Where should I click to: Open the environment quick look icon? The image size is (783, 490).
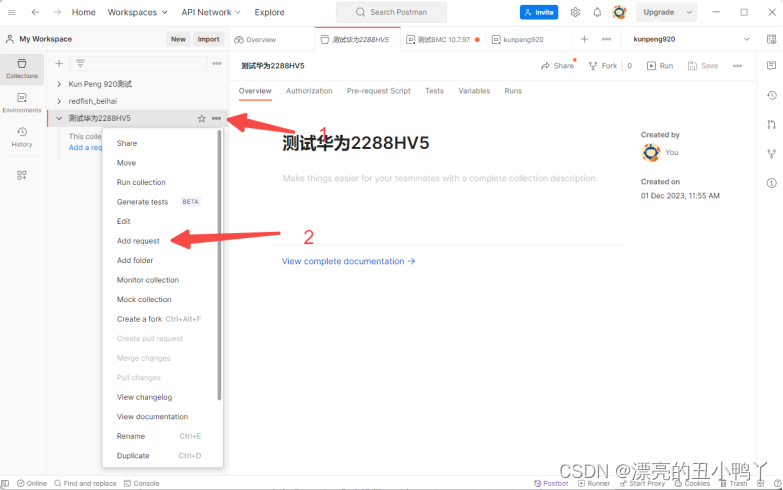tap(772, 39)
